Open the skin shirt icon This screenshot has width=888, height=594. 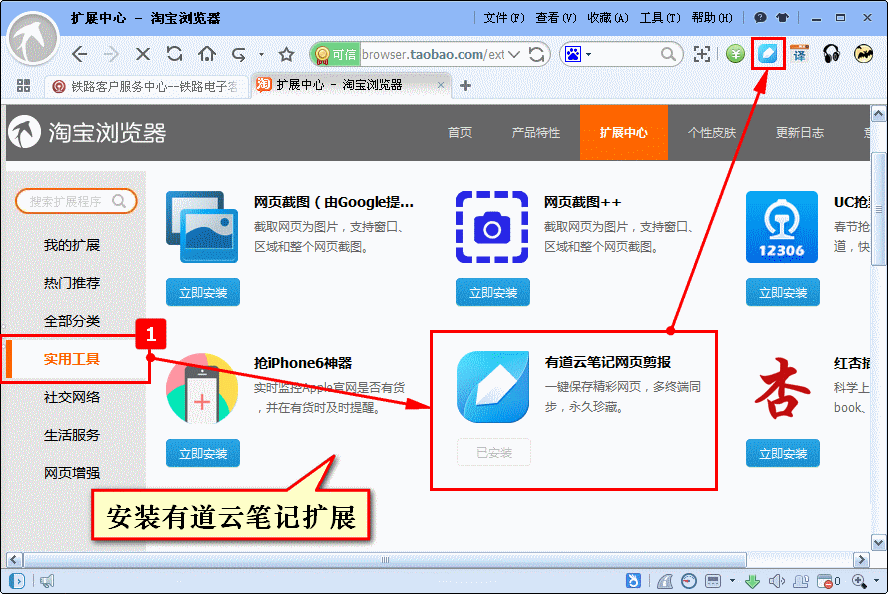(783, 18)
